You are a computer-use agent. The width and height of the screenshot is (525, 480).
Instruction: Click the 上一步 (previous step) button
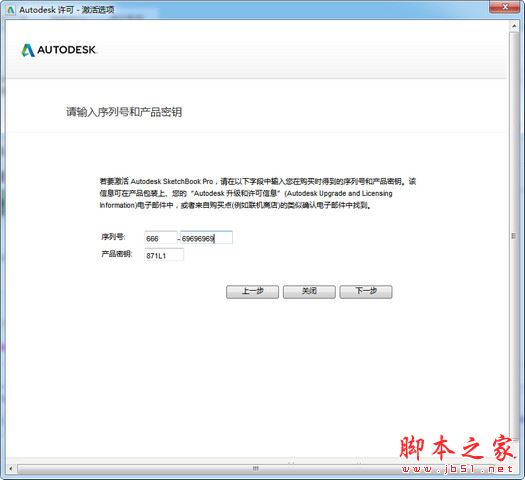(252, 292)
